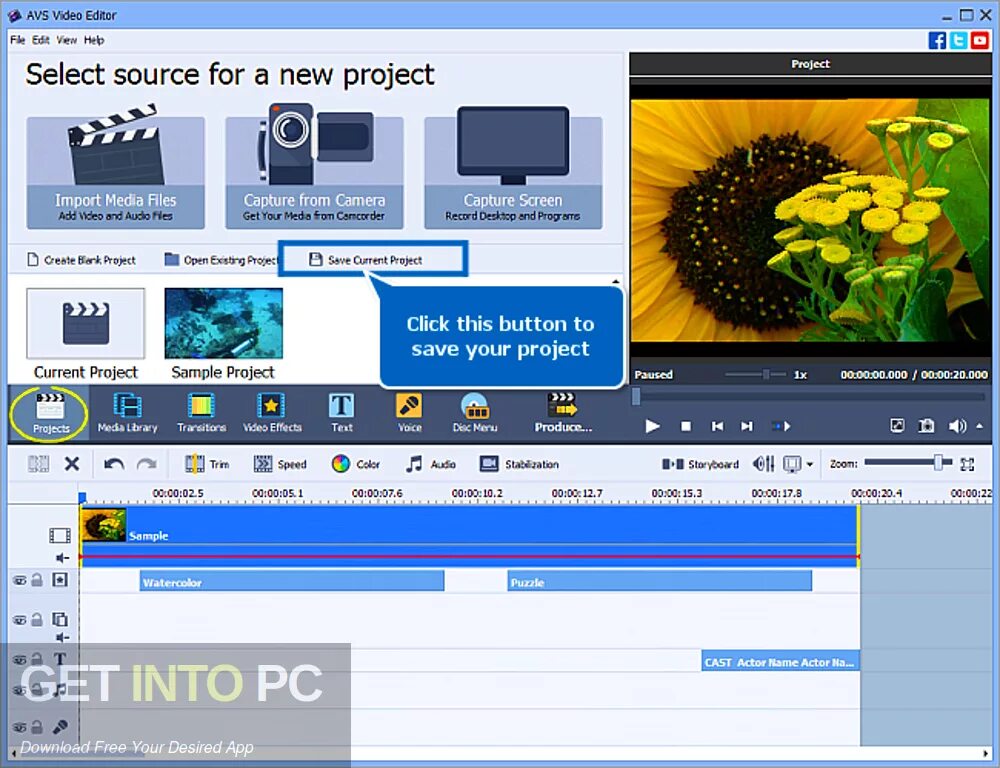
Task: Switch preview to full screen
Action: [x=897, y=425]
